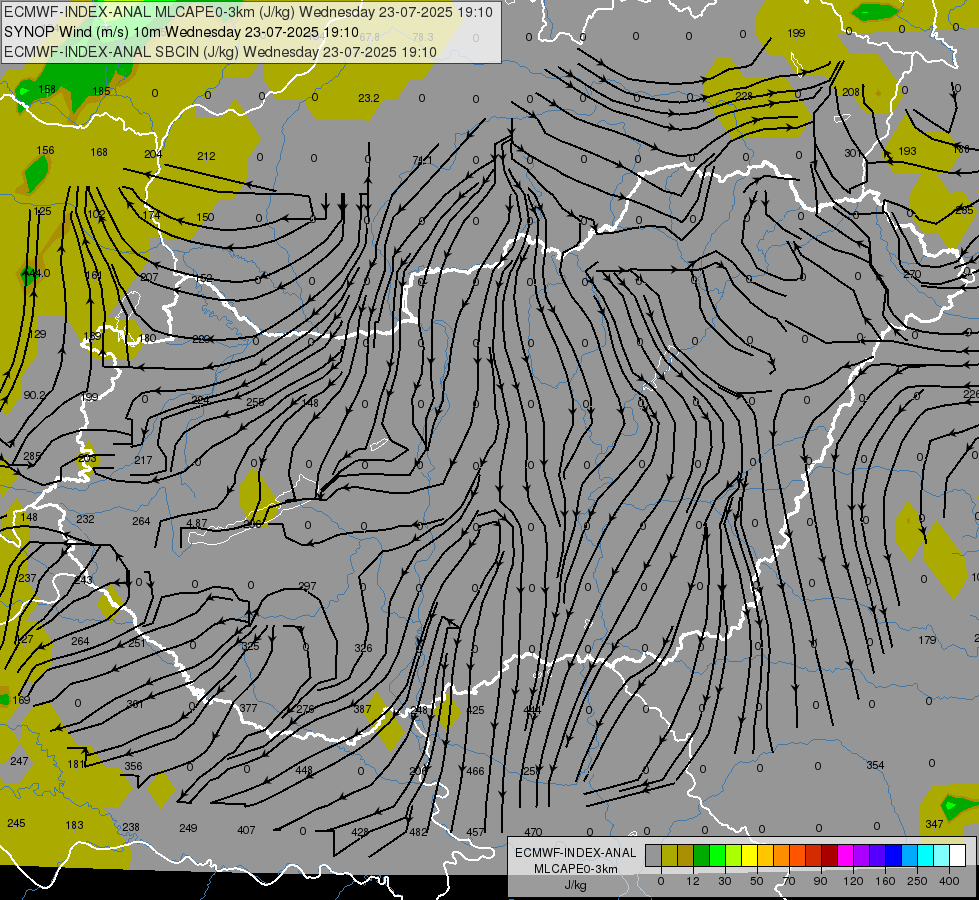Click the map value 4.87
The width and height of the screenshot is (979, 900).
click(x=197, y=523)
